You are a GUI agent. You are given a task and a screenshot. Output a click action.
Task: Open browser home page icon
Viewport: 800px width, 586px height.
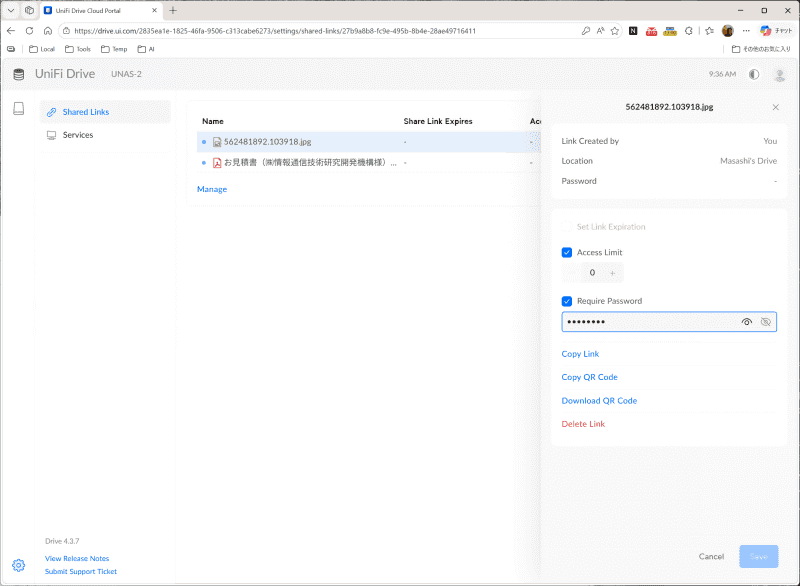click(x=48, y=31)
